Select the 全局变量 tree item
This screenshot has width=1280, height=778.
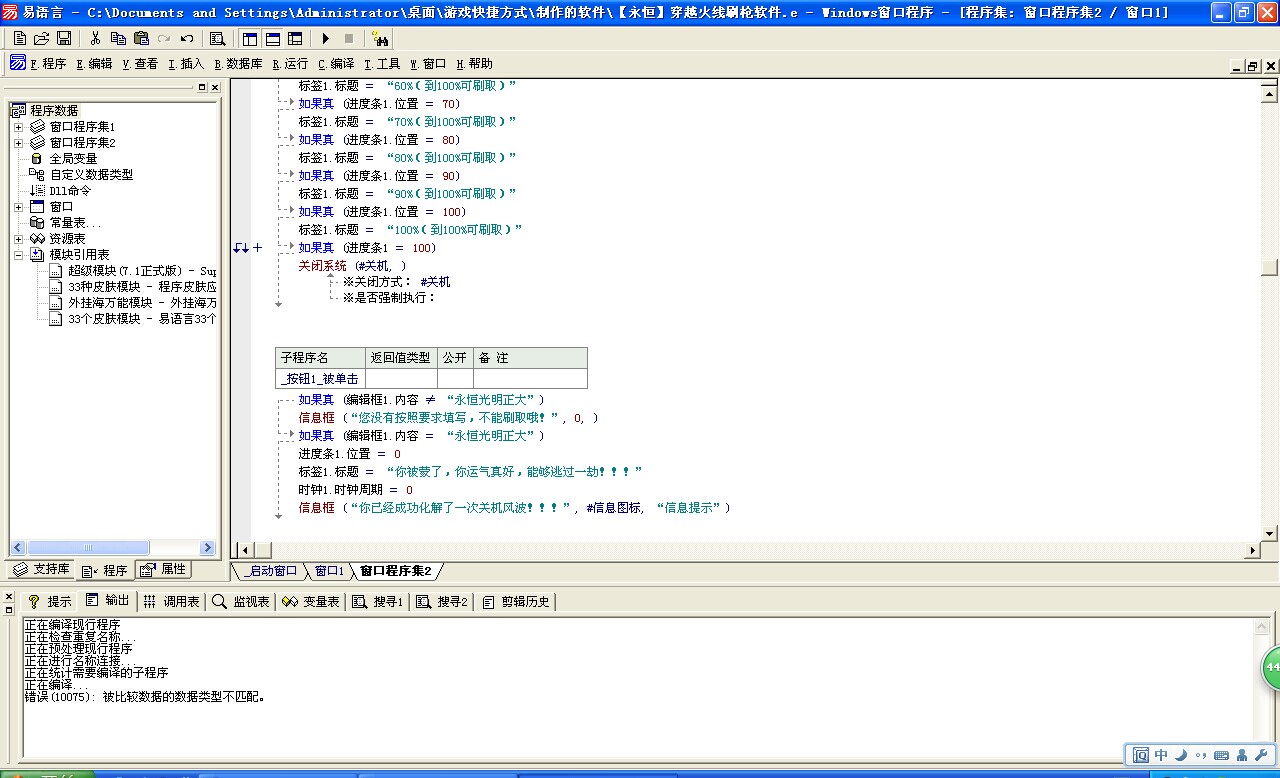click(x=73, y=158)
